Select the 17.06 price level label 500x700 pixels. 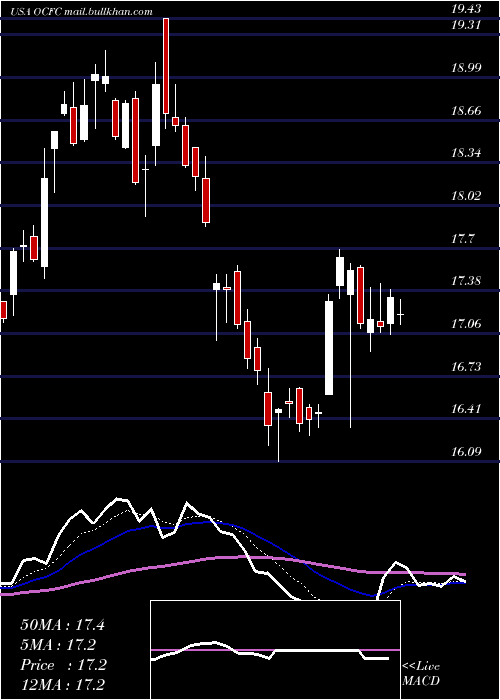(x=466, y=324)
